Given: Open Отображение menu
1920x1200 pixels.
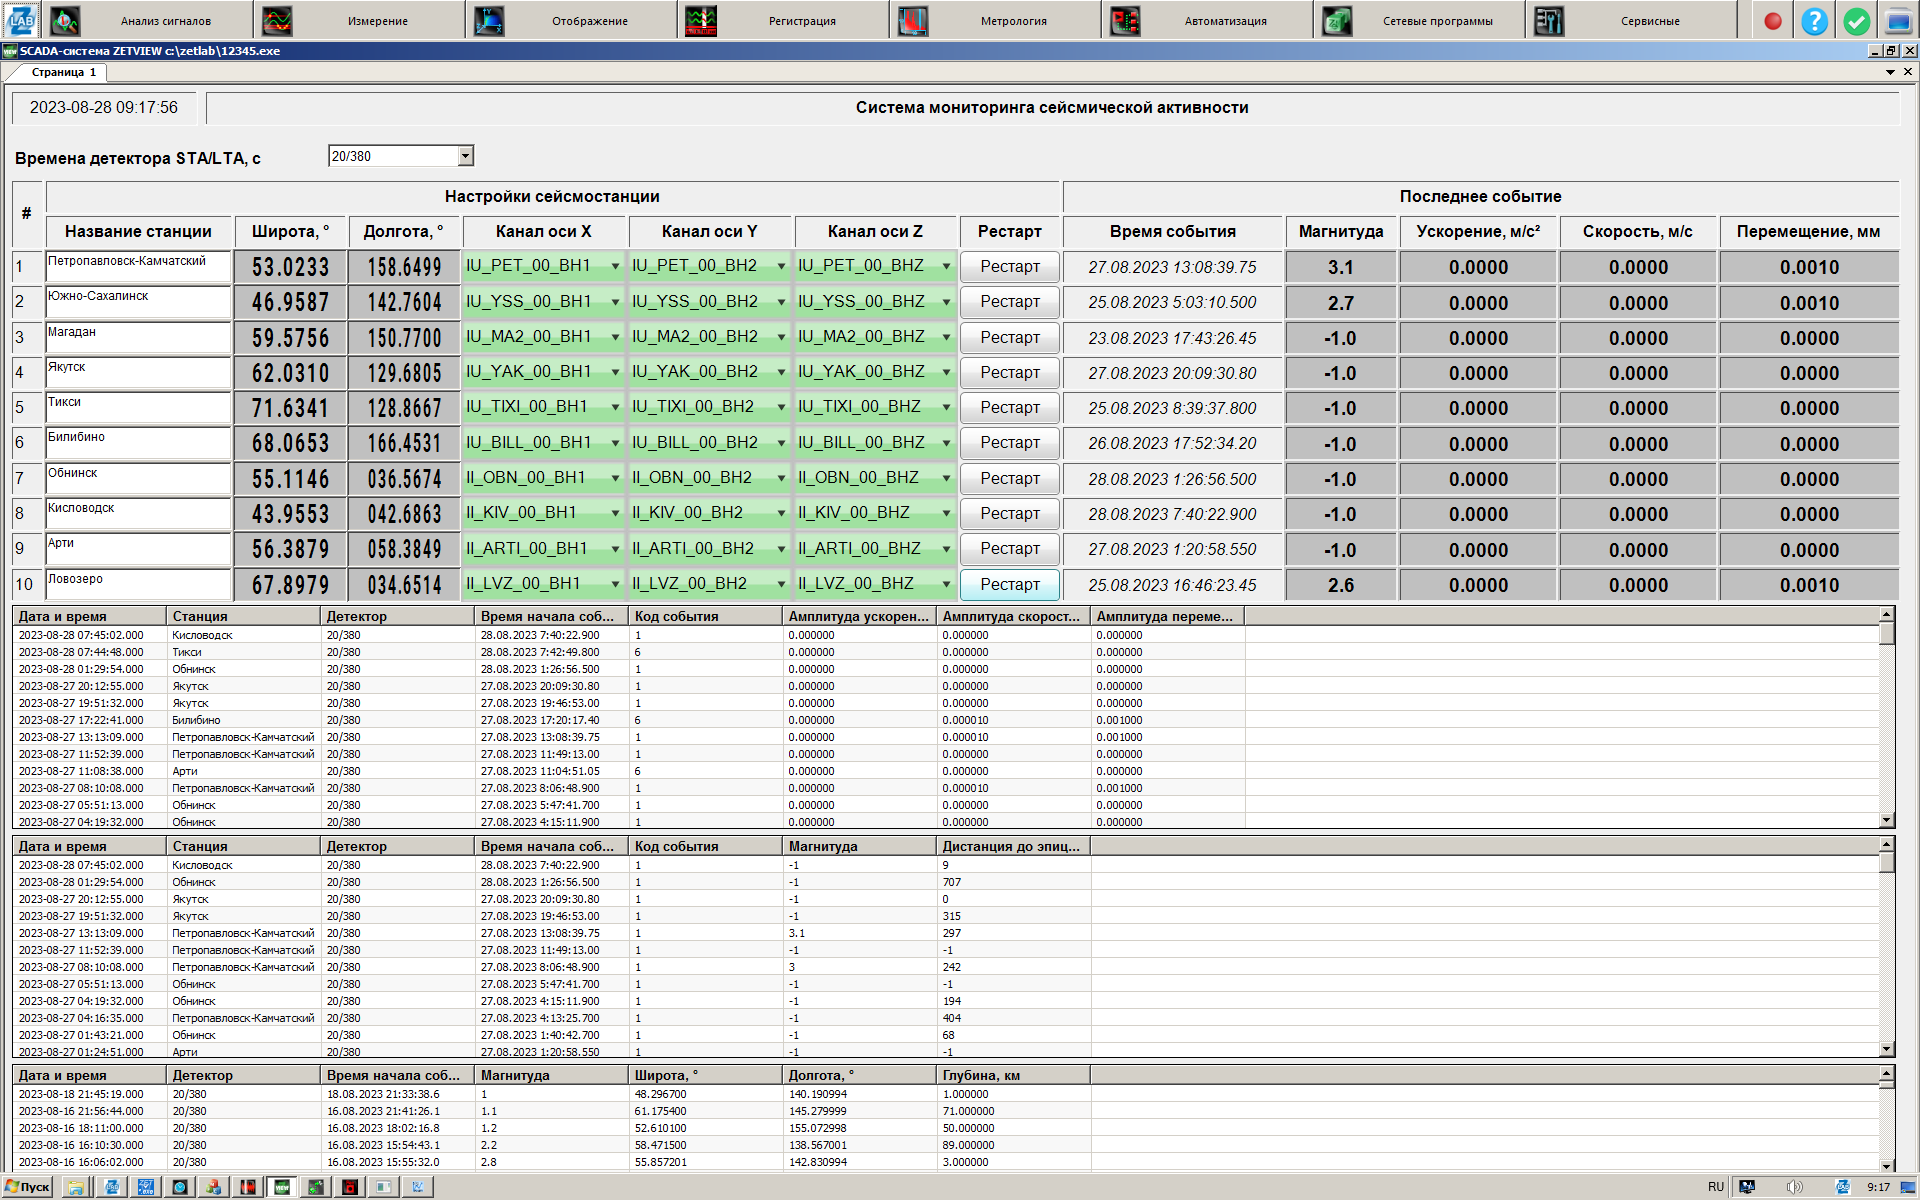Looking at the screenshot, I should pyautogui.click(x=571, y=21).
